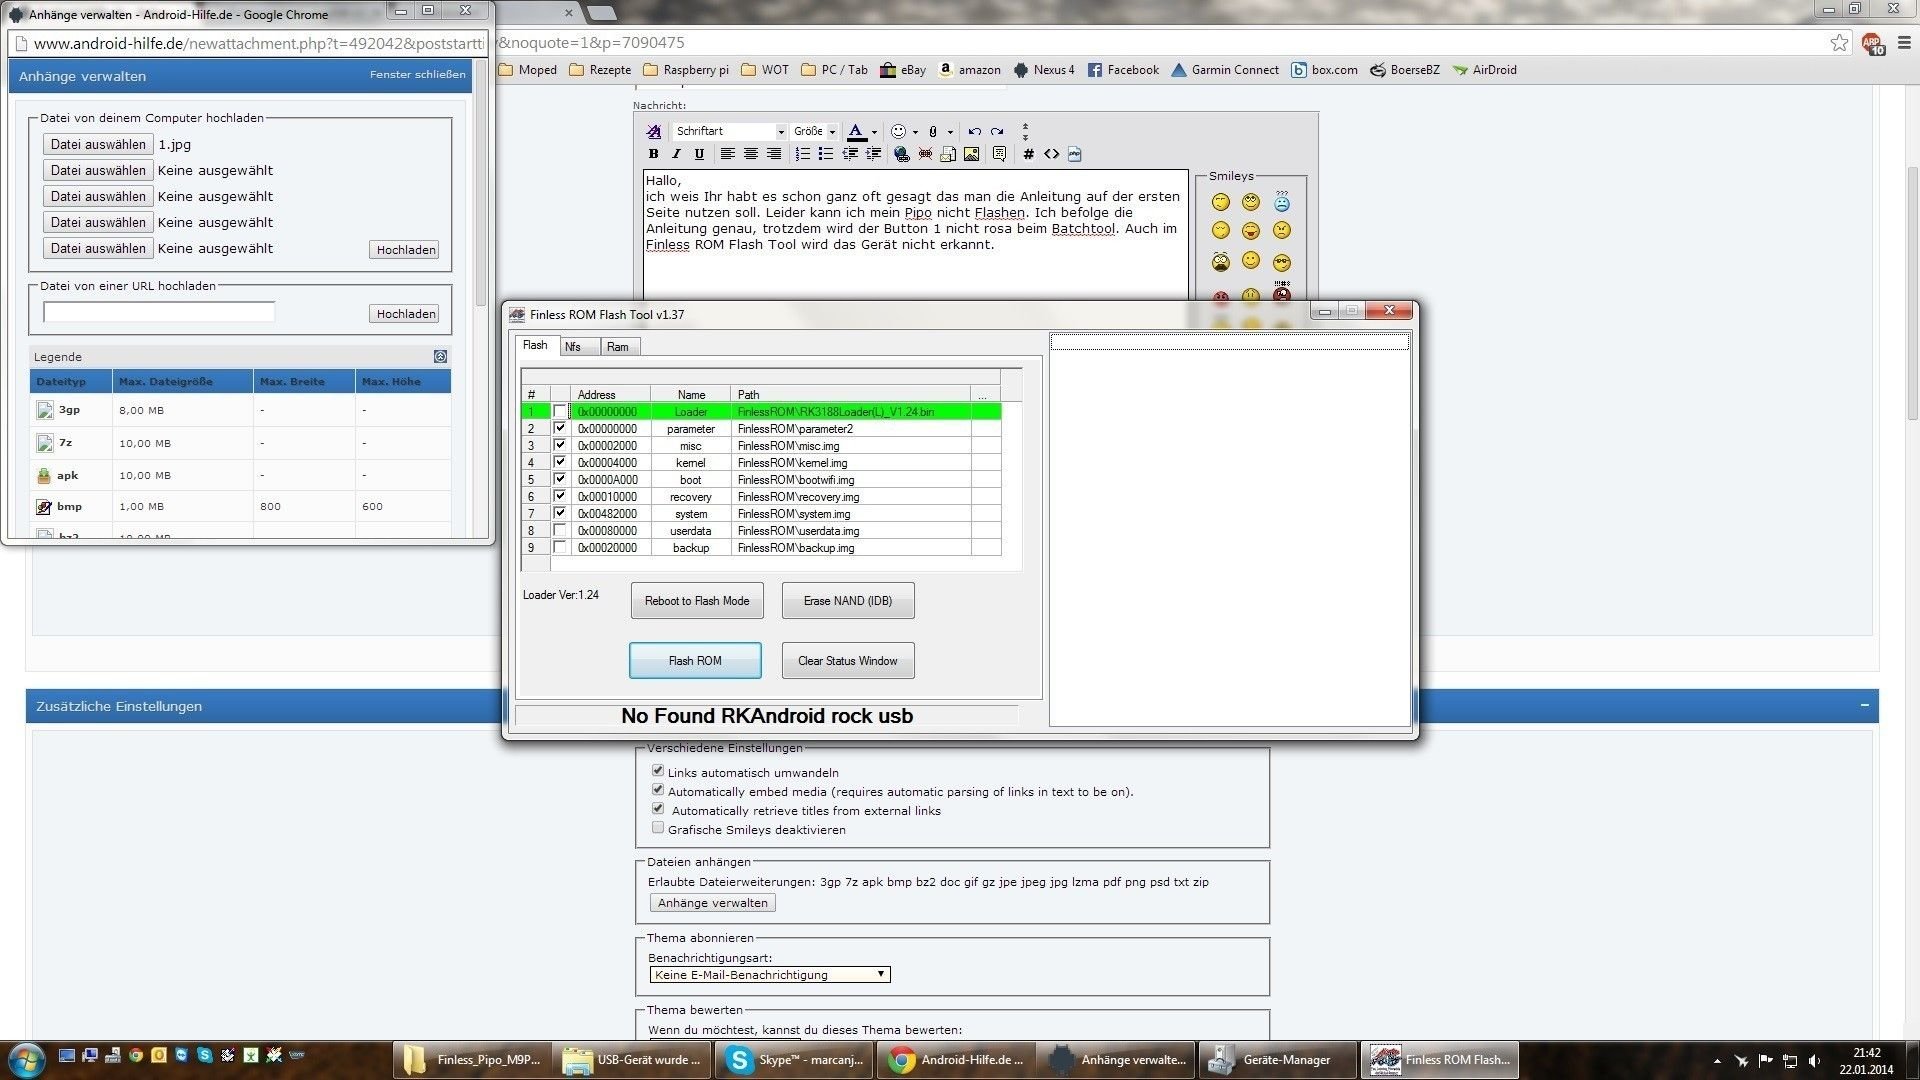Remove text formatting with eraser-A icon
The height and width of the screenshot is (1080, 1920).
tap(653, 131)
